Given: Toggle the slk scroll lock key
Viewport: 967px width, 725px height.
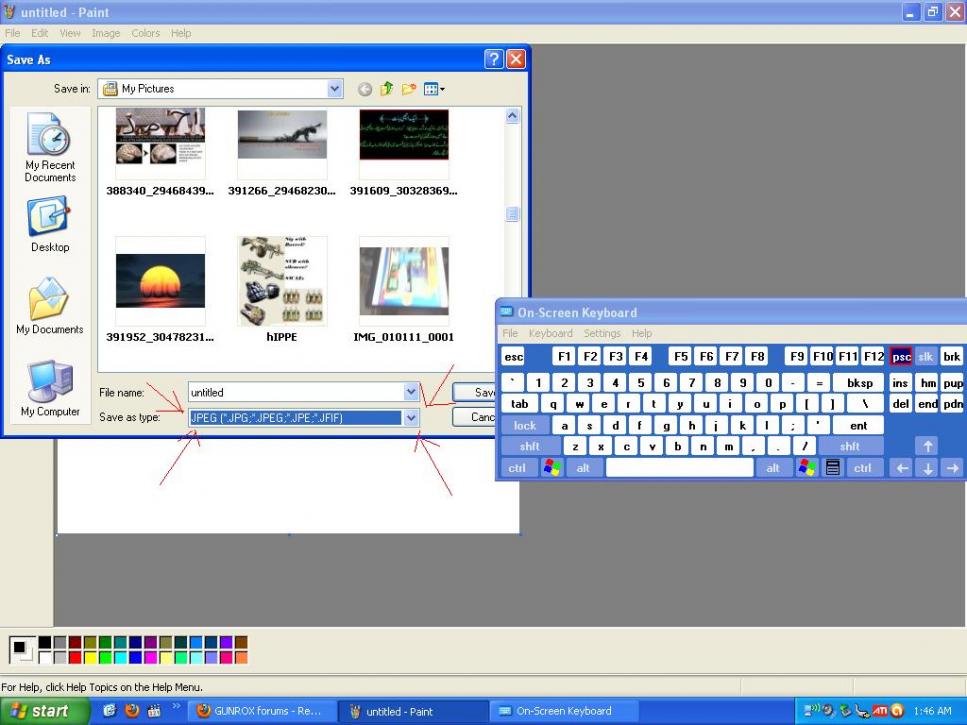Looking at the screenshot, I should click(926, 357).
